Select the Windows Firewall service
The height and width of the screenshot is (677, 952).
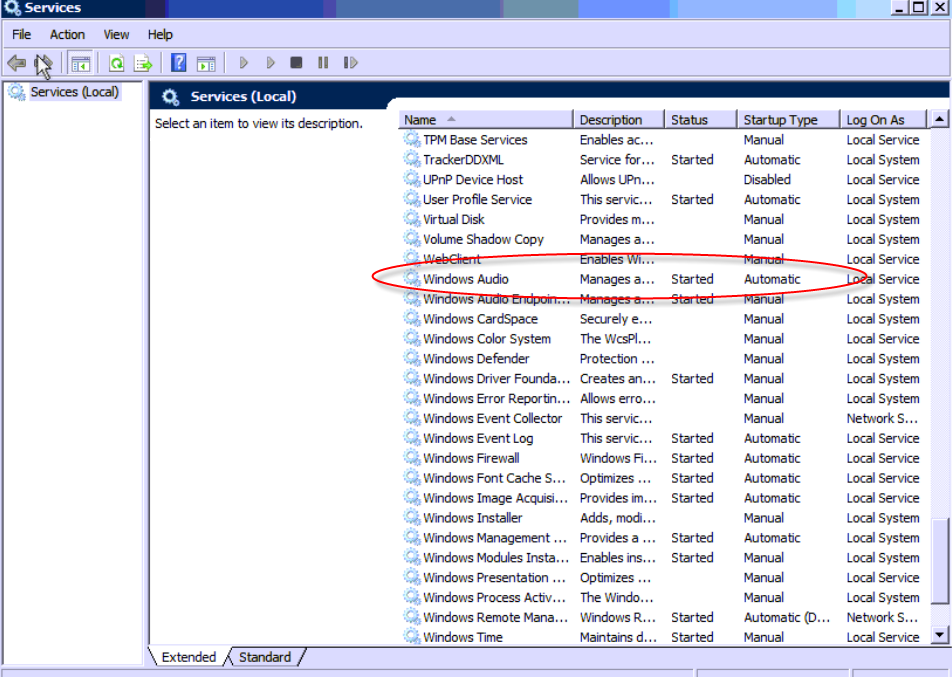point(664,458)
